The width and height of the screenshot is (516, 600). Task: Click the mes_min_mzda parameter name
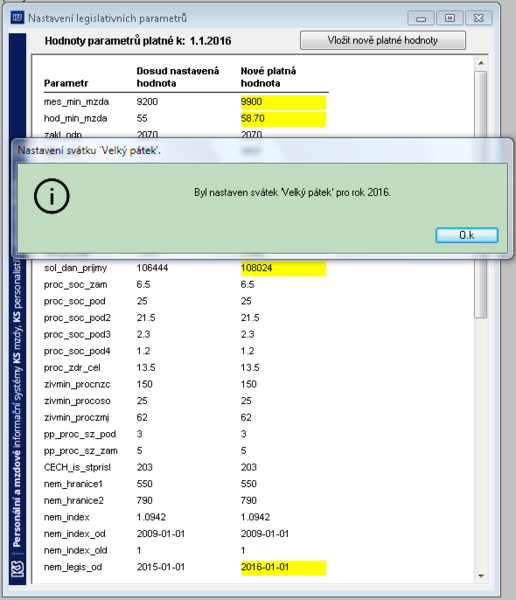click(76, 102)
